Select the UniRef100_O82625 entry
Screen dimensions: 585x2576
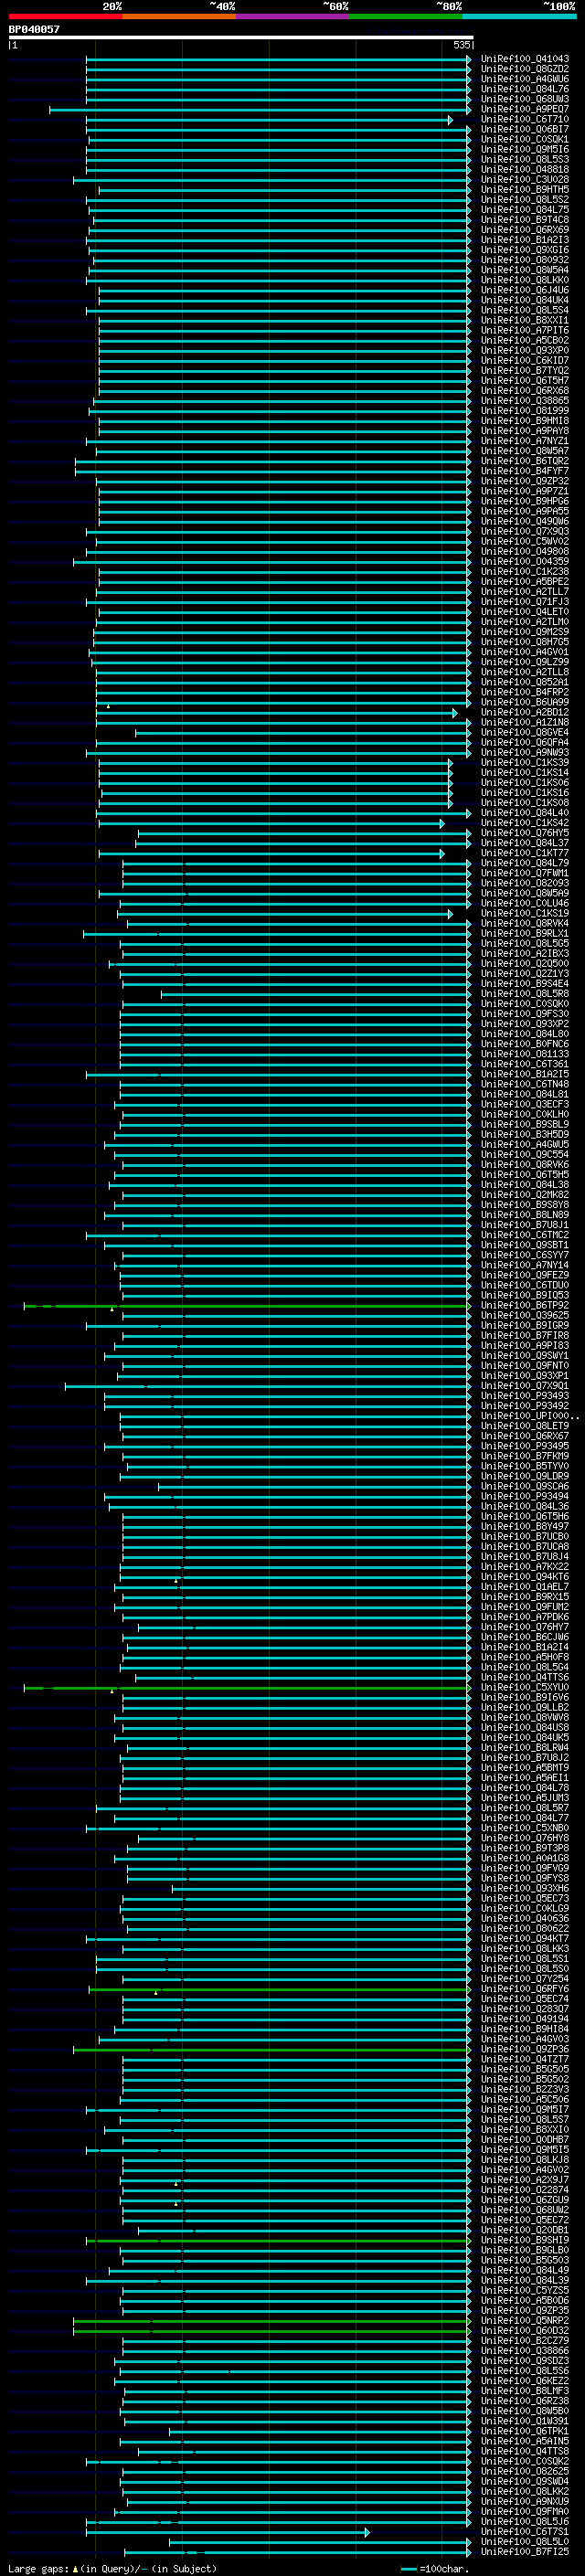525,2471
